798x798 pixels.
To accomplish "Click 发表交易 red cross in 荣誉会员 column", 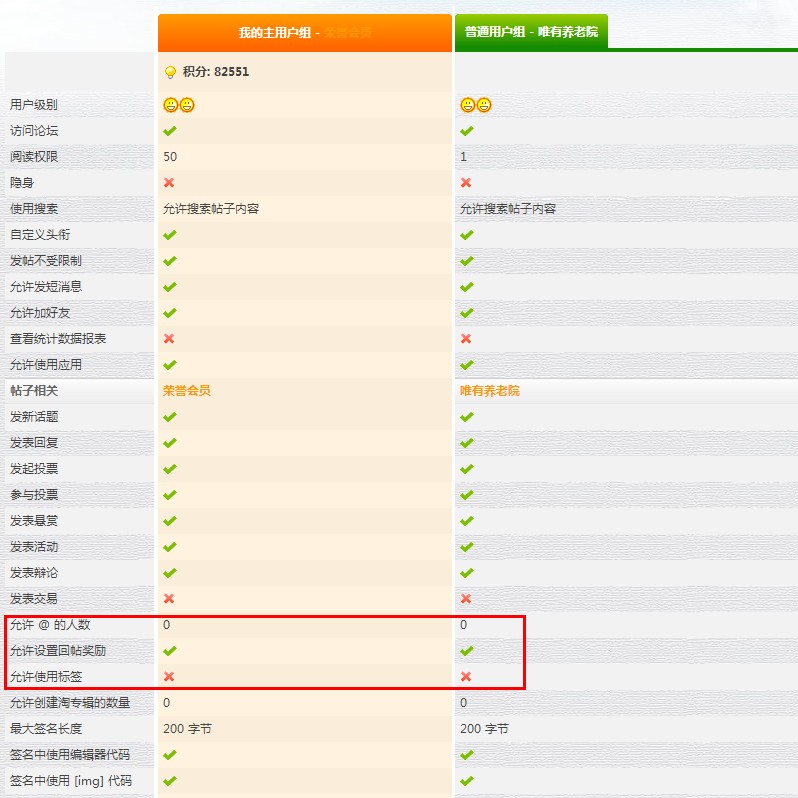I will 170,599.
